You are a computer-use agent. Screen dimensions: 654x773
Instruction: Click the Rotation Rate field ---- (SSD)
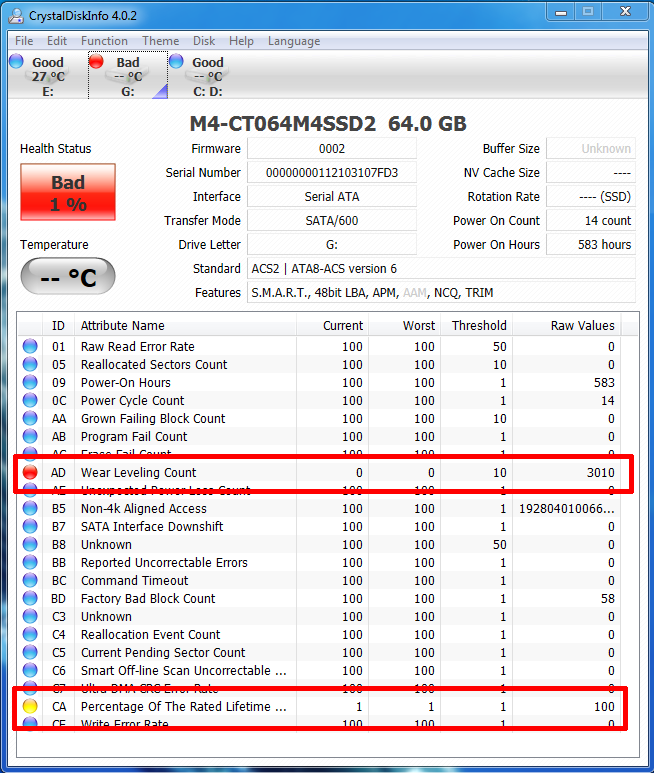click(591, 197)
